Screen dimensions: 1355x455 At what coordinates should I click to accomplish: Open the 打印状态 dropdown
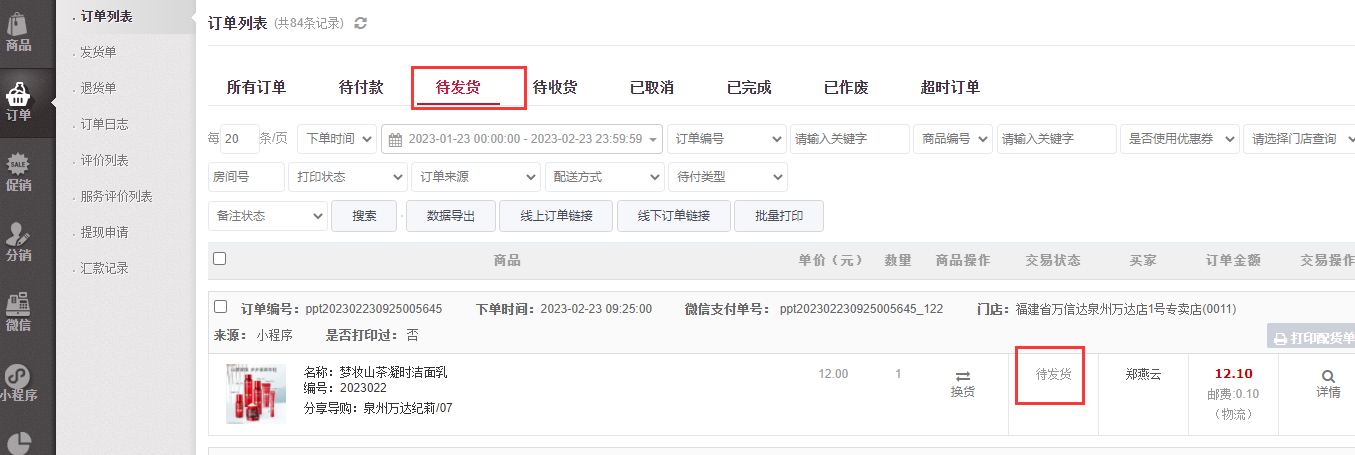tap(347, 177)
